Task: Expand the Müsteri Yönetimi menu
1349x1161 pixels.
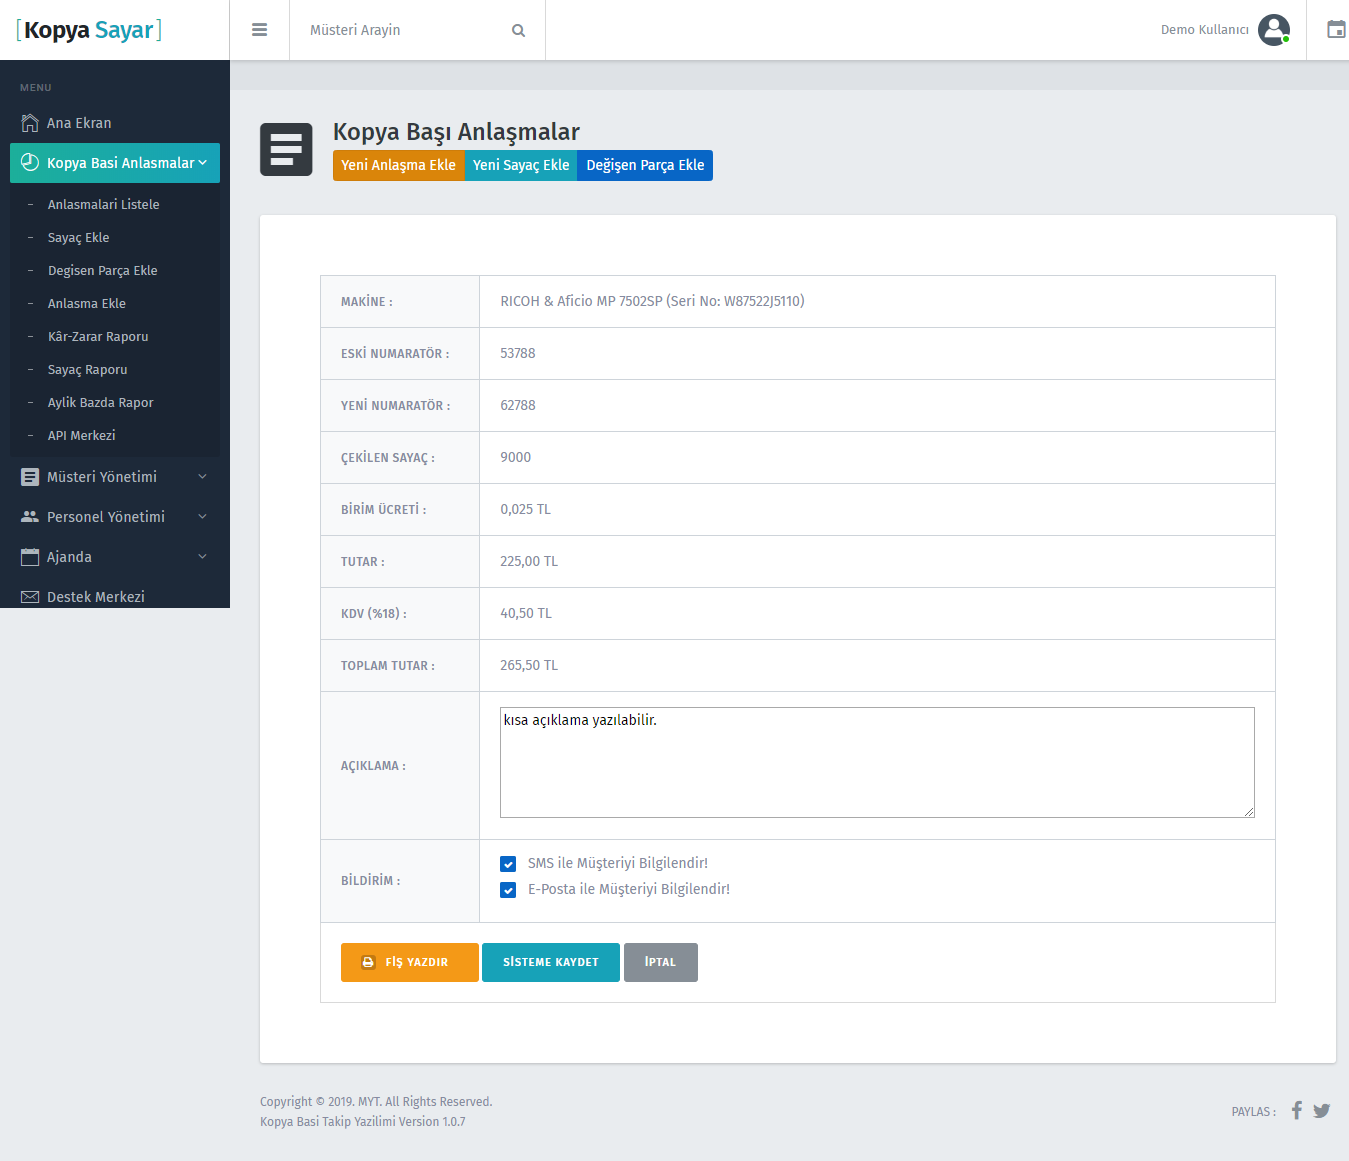Action: click(x=115, y=477)
